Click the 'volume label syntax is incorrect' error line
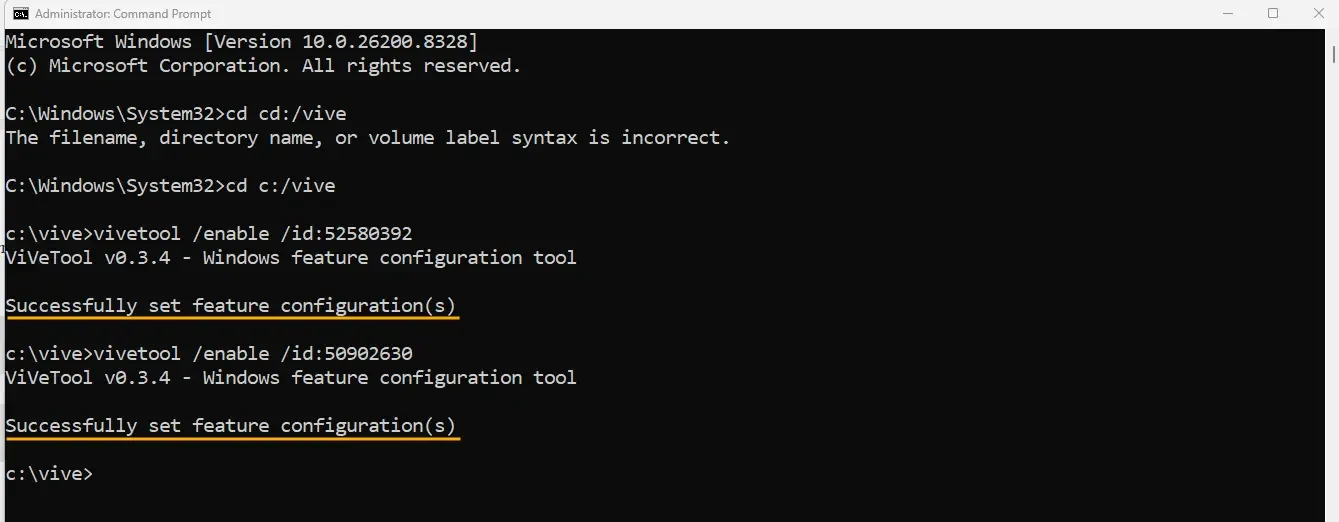Viewport: 1339px width, 522px height. tap(368, 138)
